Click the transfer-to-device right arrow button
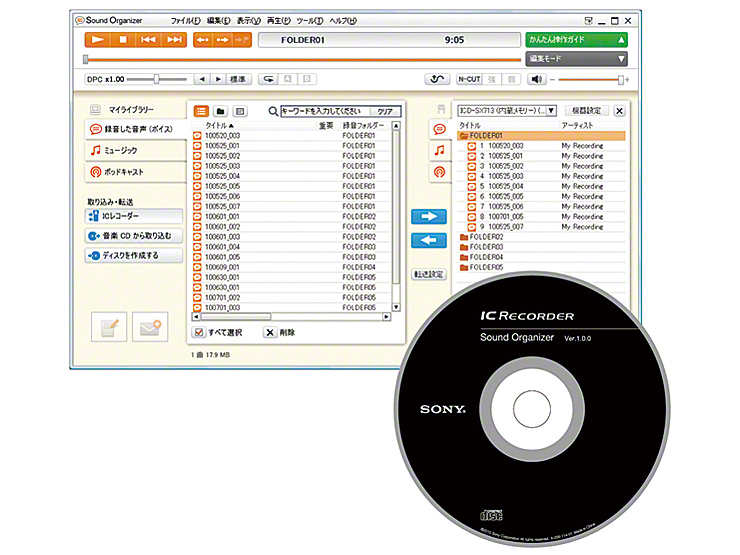Image resolution: width=740 pixels, height=555 pixels. click(429, 215)
